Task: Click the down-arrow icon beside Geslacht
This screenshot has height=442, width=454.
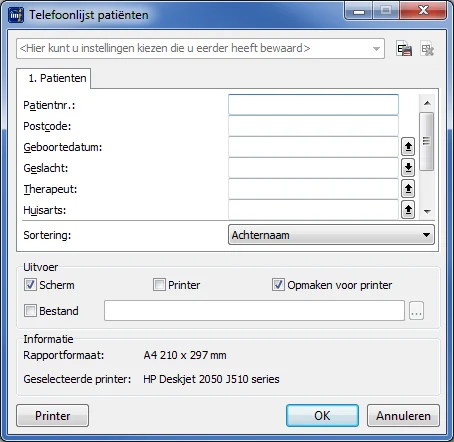Action: click(x=408, y=168)
